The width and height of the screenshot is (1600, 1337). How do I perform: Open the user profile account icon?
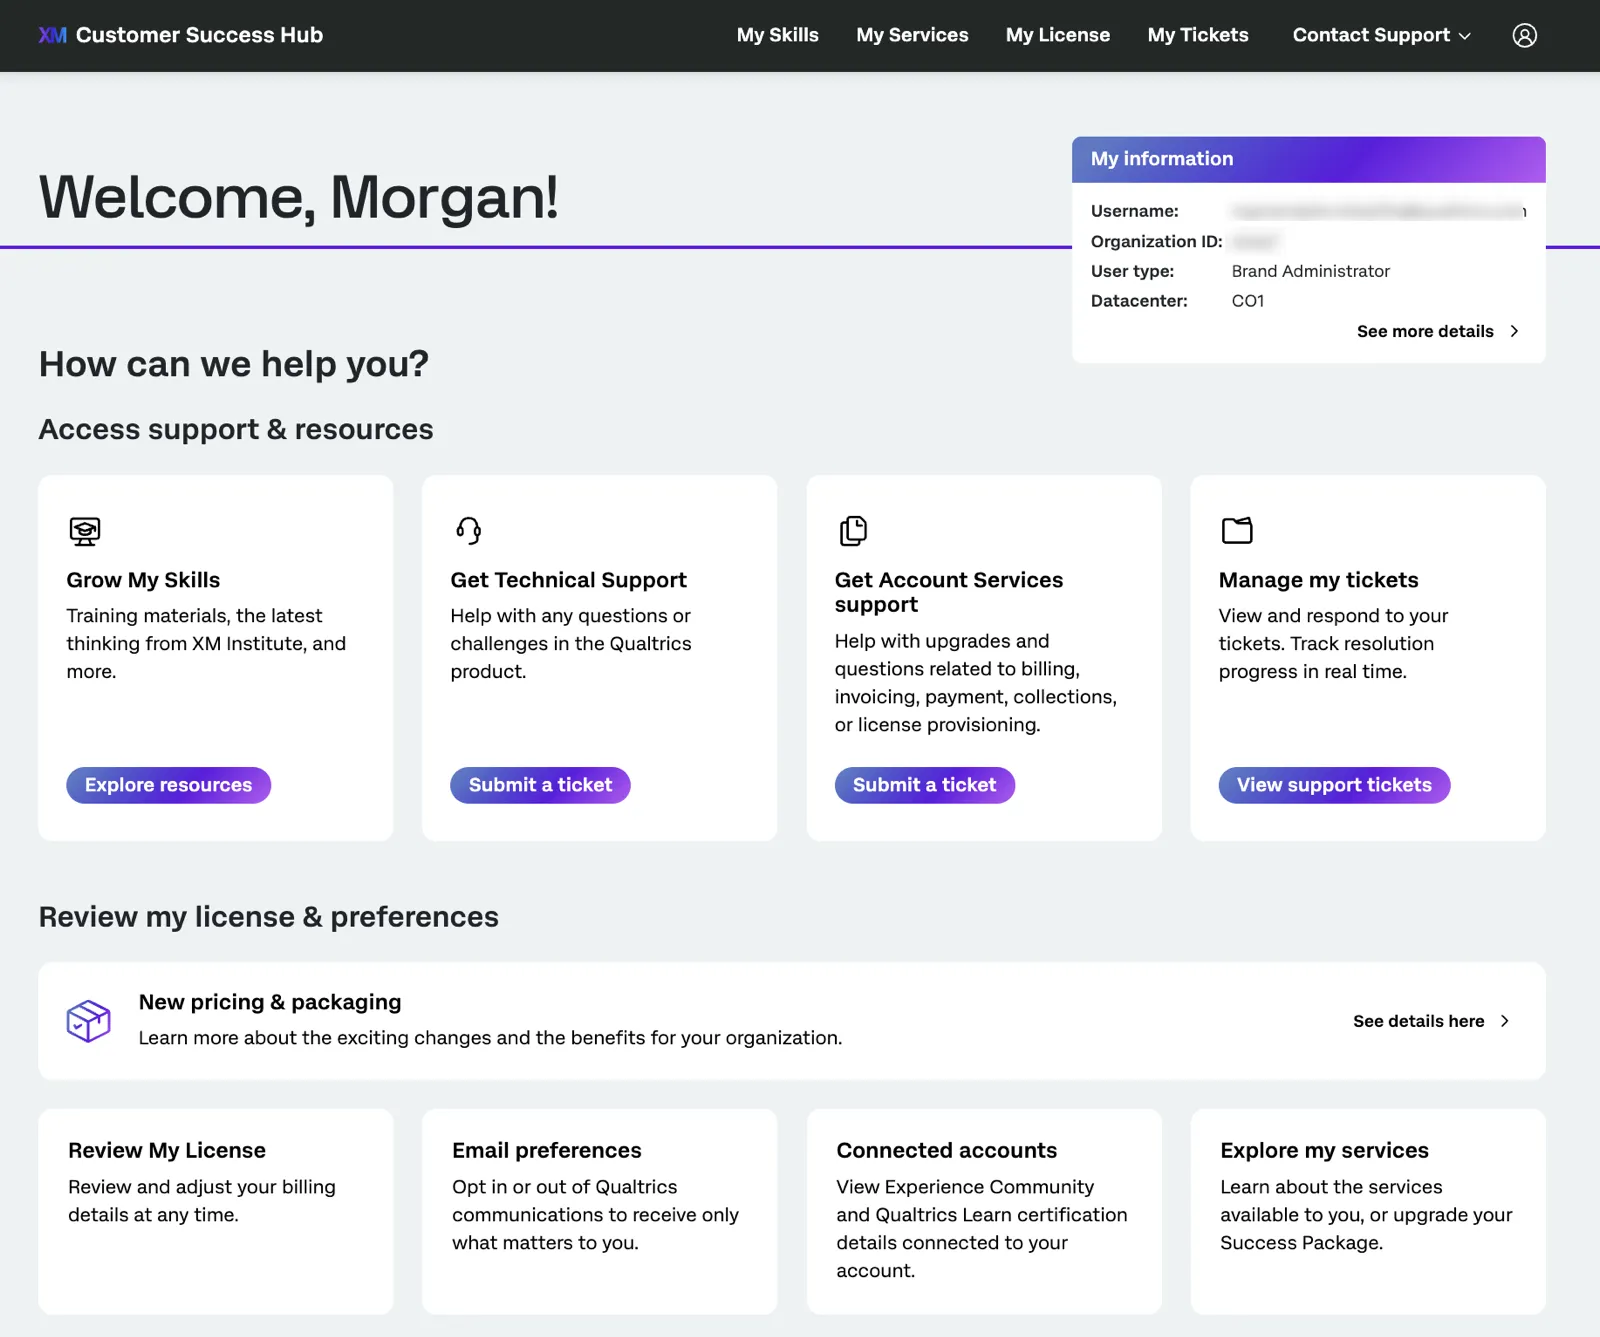pyautogui.click(x=1524, y=35)
